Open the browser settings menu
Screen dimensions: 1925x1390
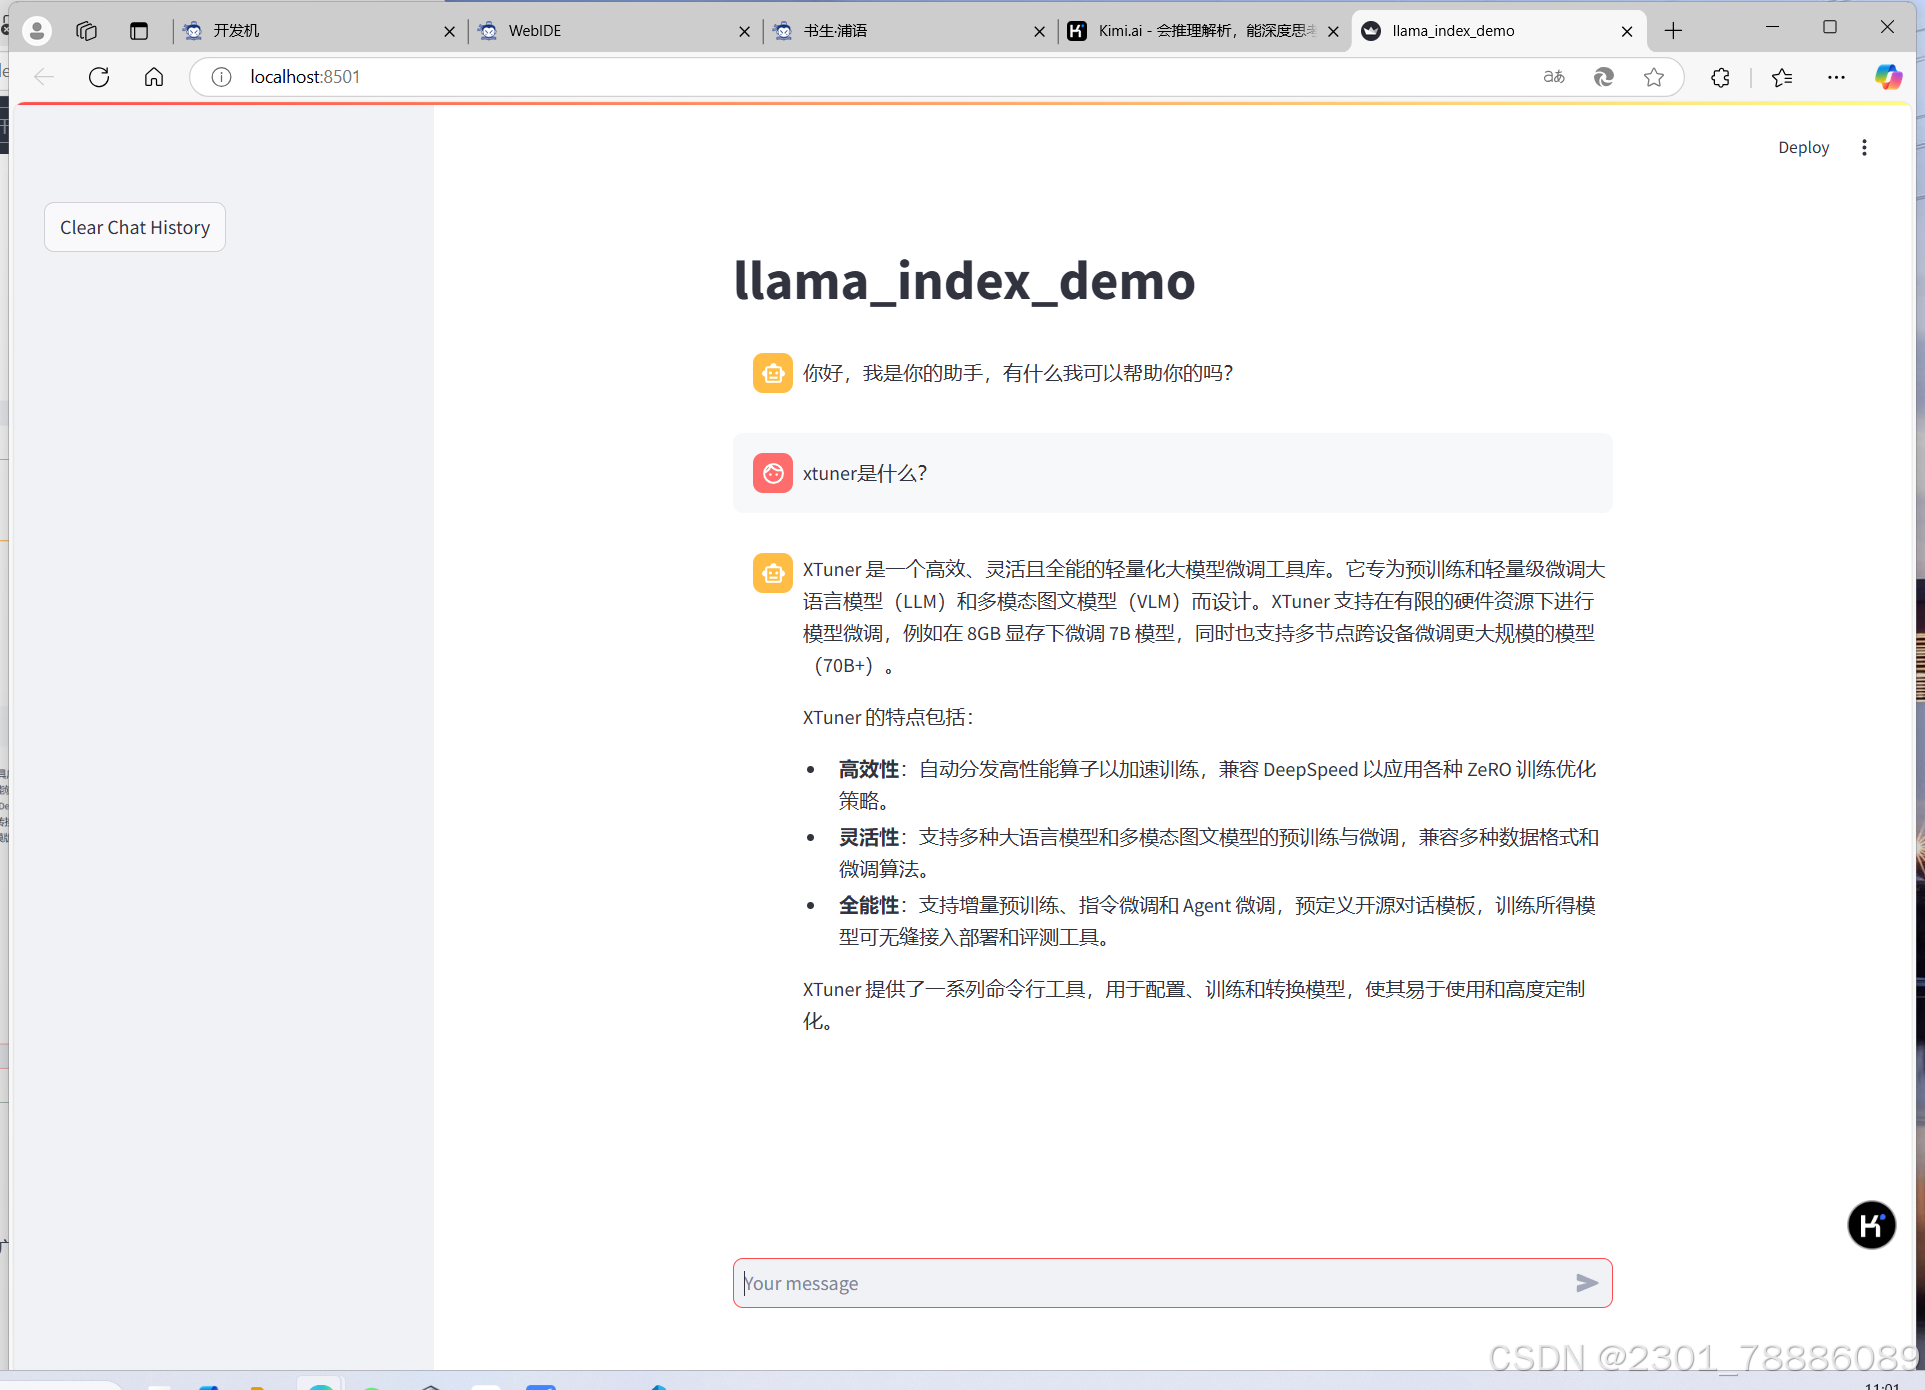pos(1836,77)
